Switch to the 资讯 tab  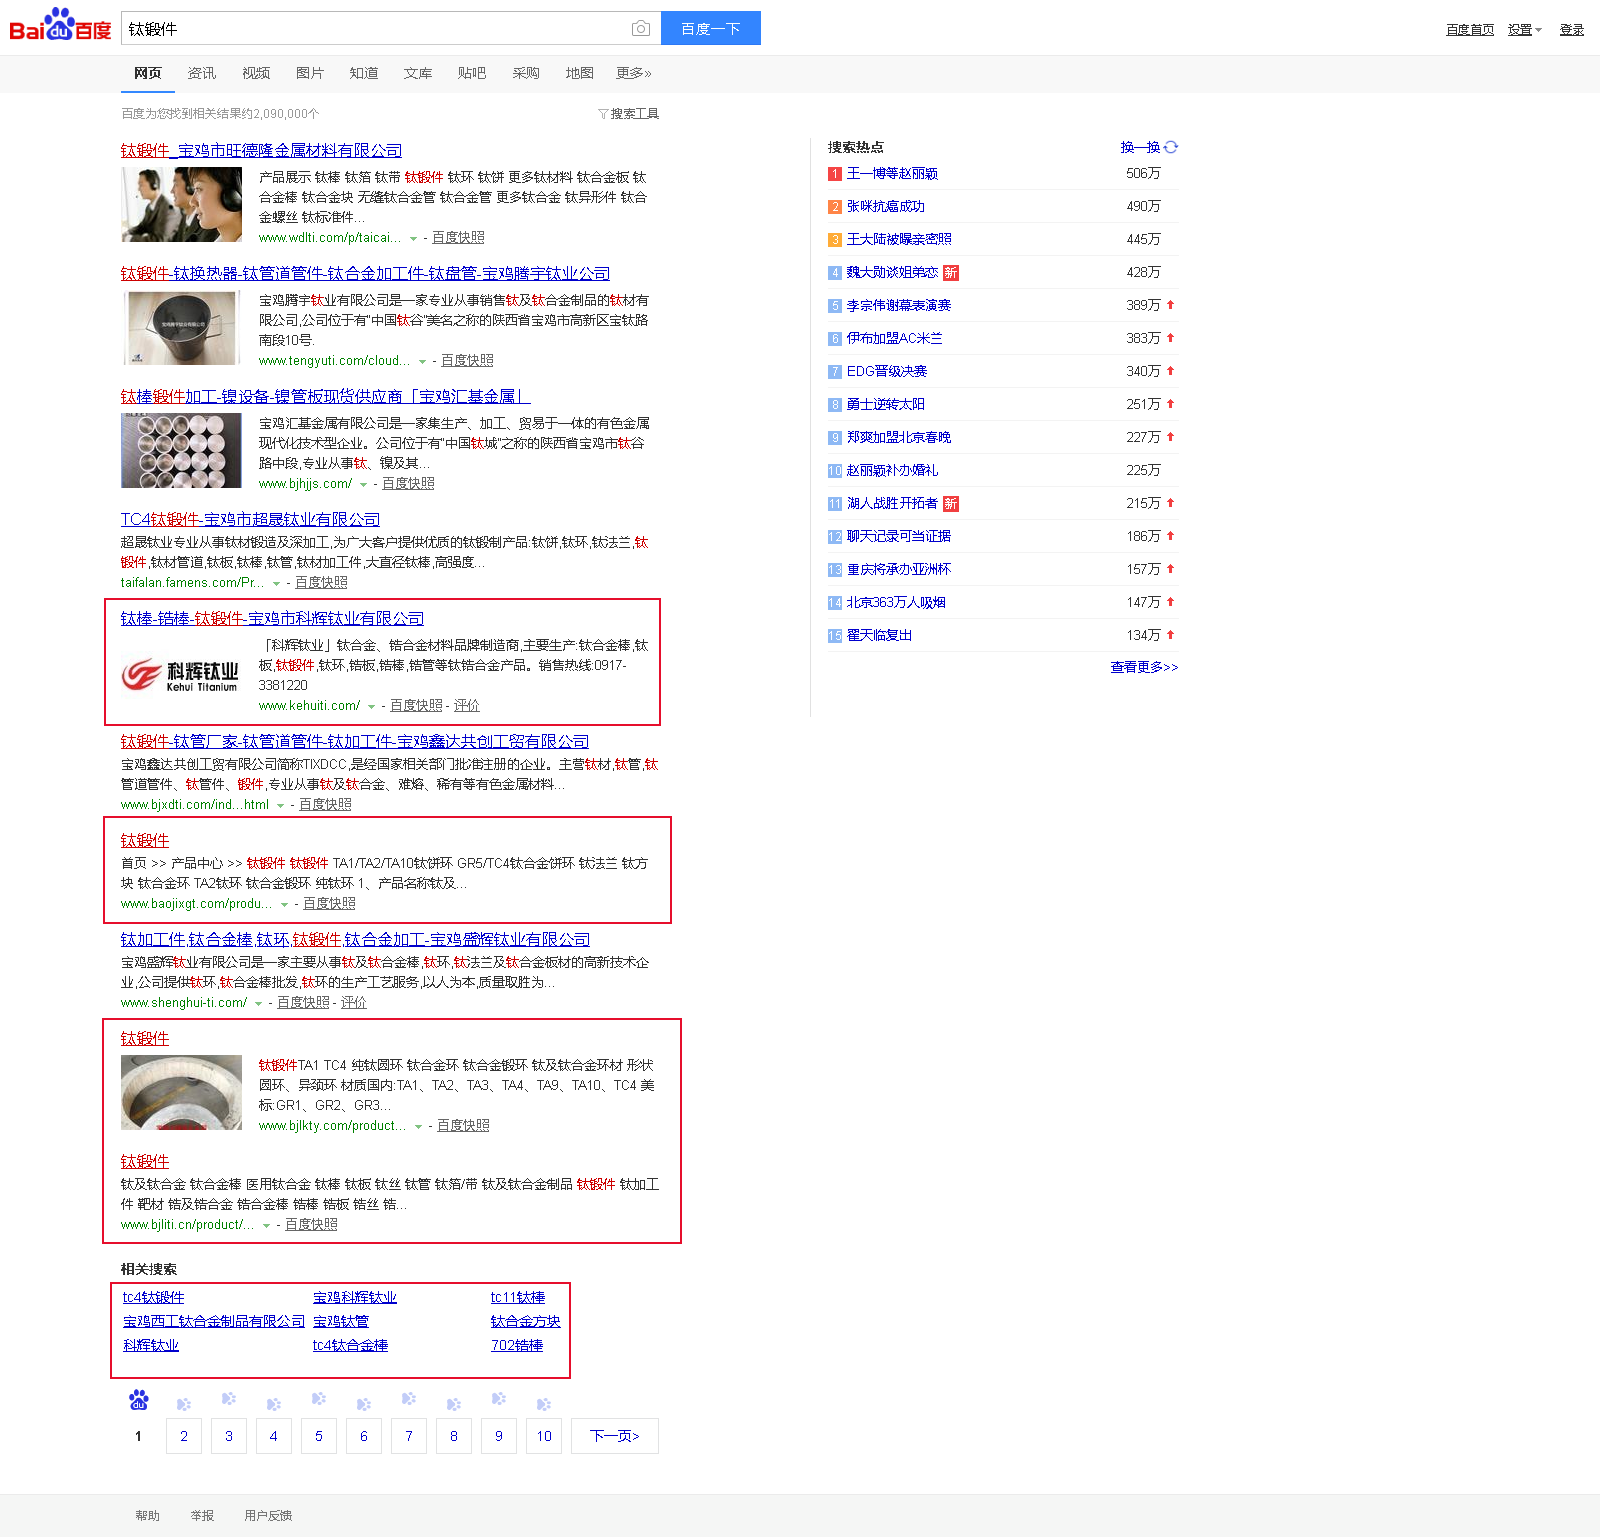(202, 73)
